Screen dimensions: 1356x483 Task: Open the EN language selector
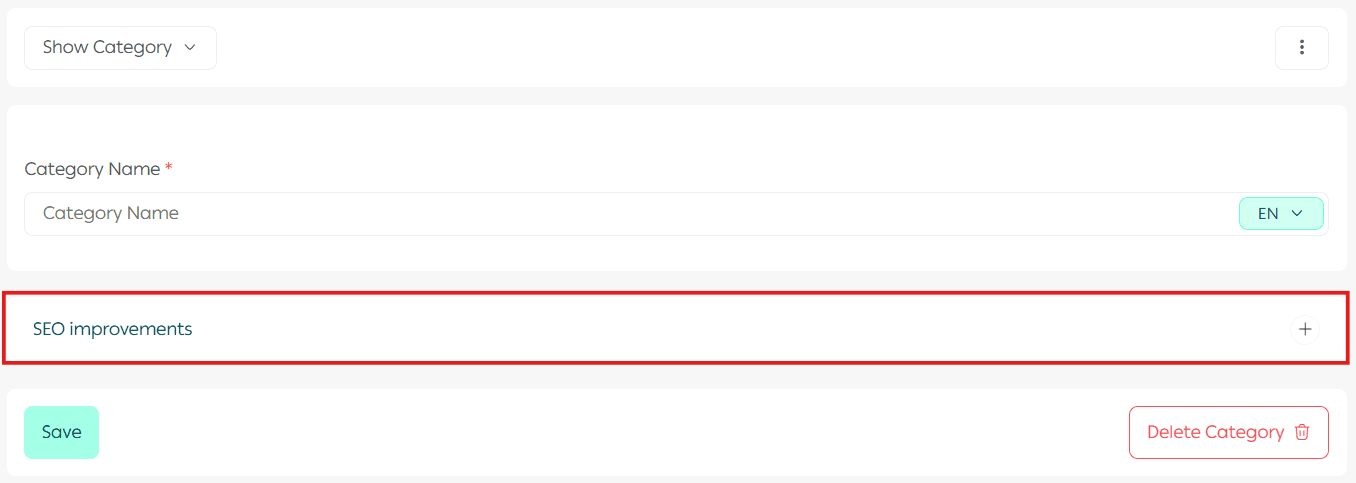click(1280, 214)
